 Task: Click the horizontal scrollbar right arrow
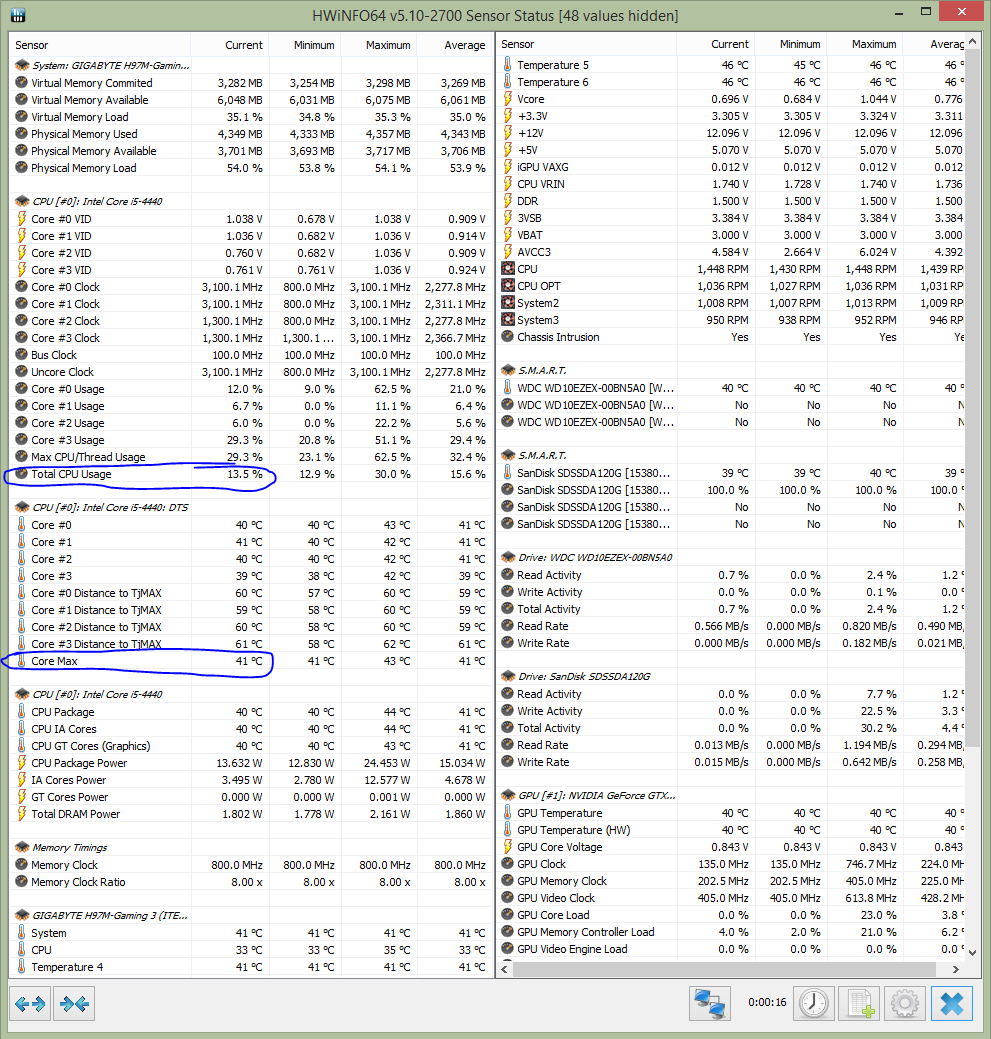(955, 969)
